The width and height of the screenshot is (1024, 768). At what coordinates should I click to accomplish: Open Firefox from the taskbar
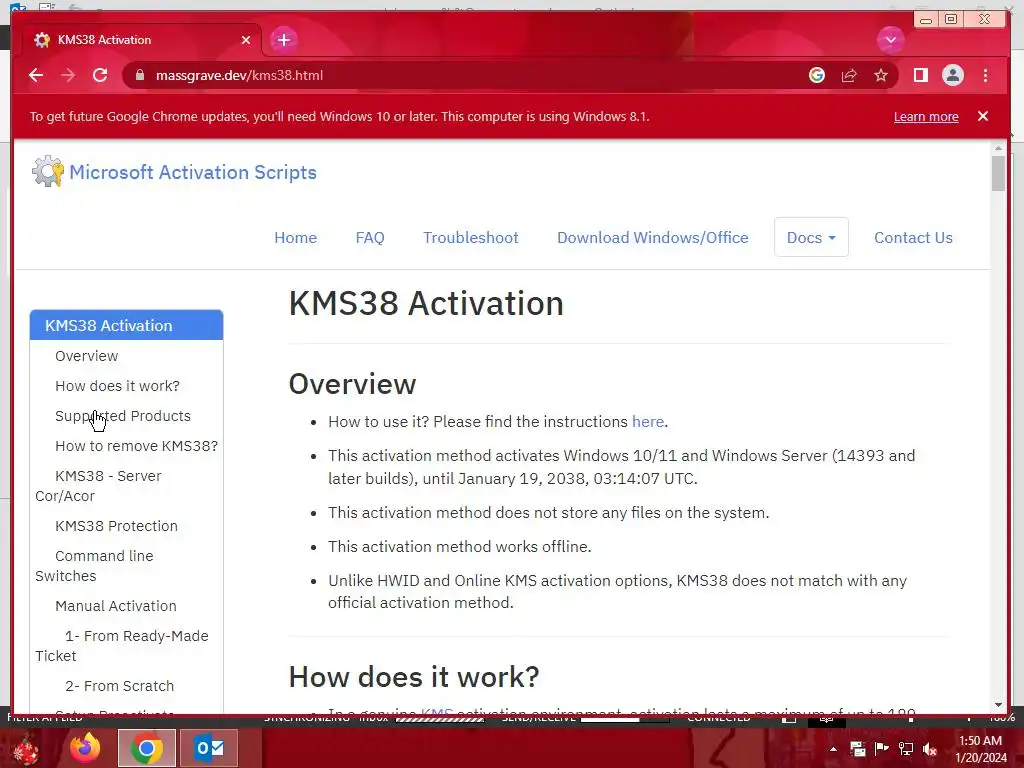(86, 748)
